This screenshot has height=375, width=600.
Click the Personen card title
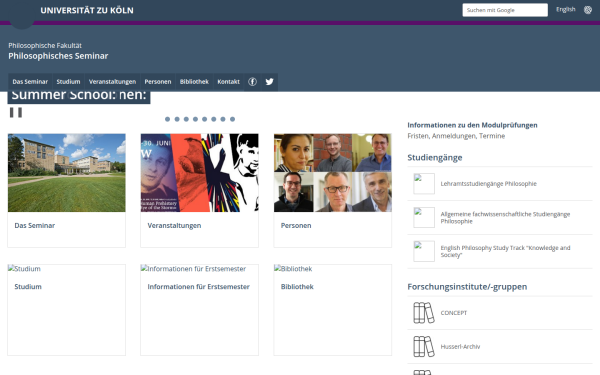[x=296, y=225]
